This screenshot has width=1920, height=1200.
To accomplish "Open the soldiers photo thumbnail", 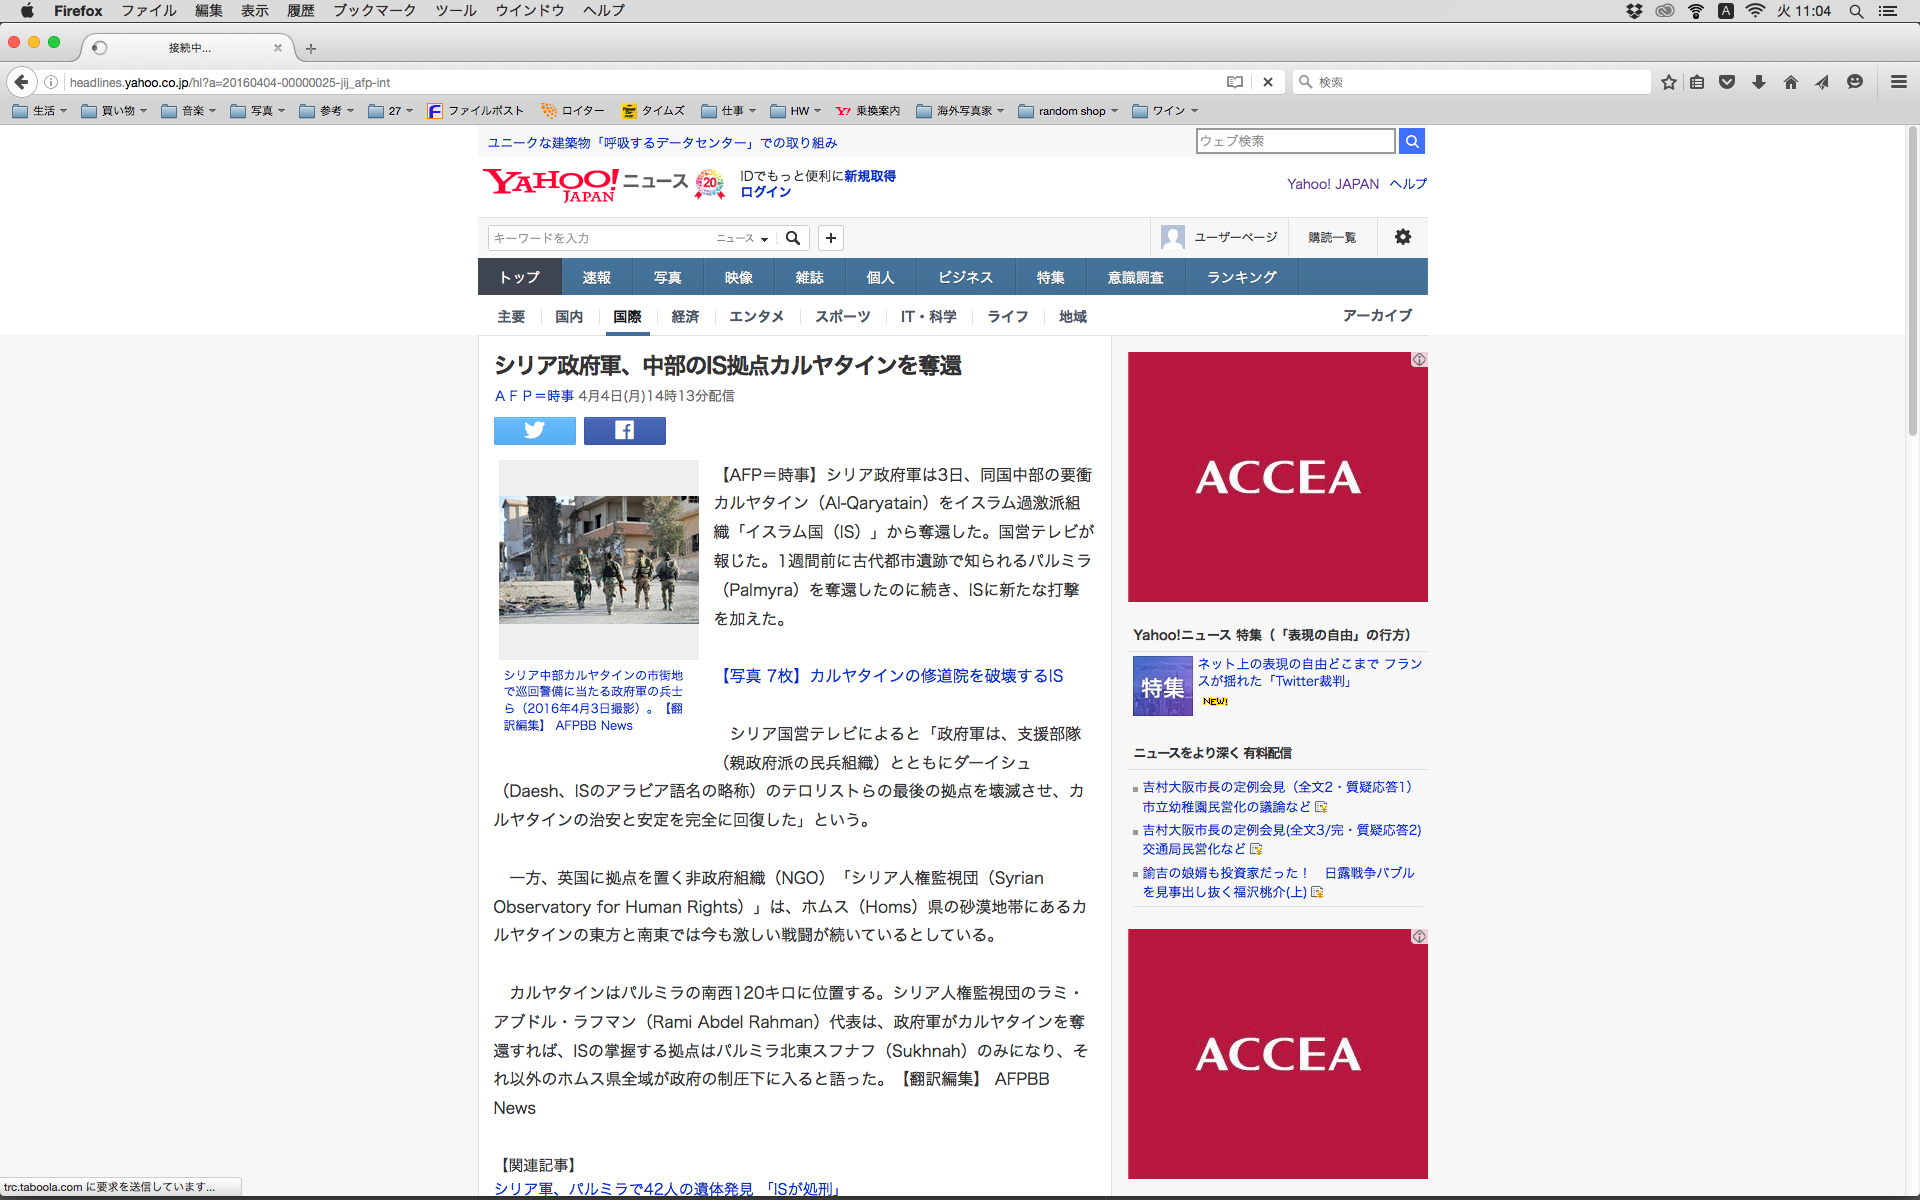I will [x=598, y=559].
